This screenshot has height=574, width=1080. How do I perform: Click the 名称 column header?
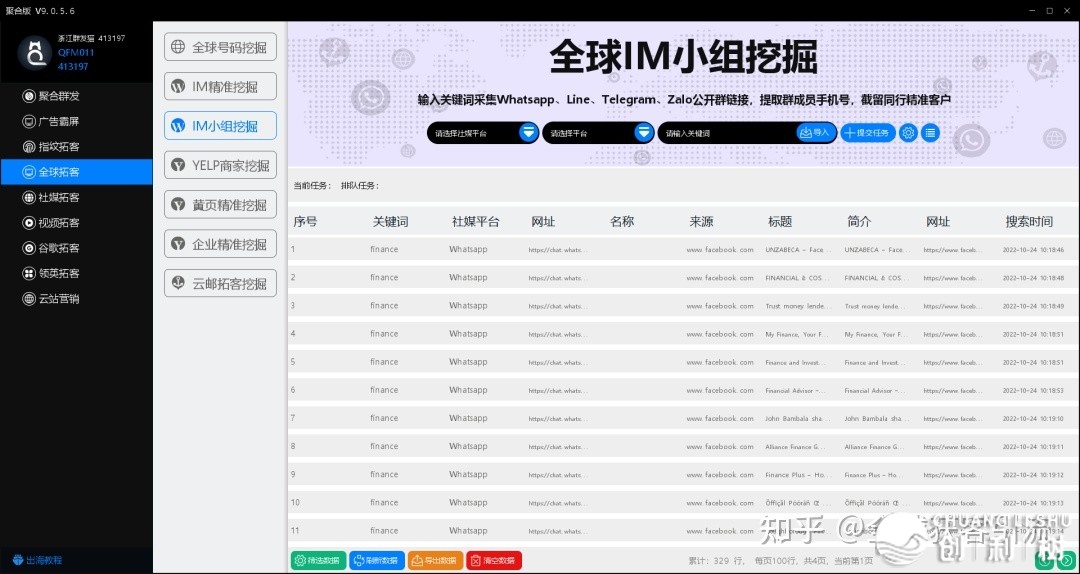(622, 222)
